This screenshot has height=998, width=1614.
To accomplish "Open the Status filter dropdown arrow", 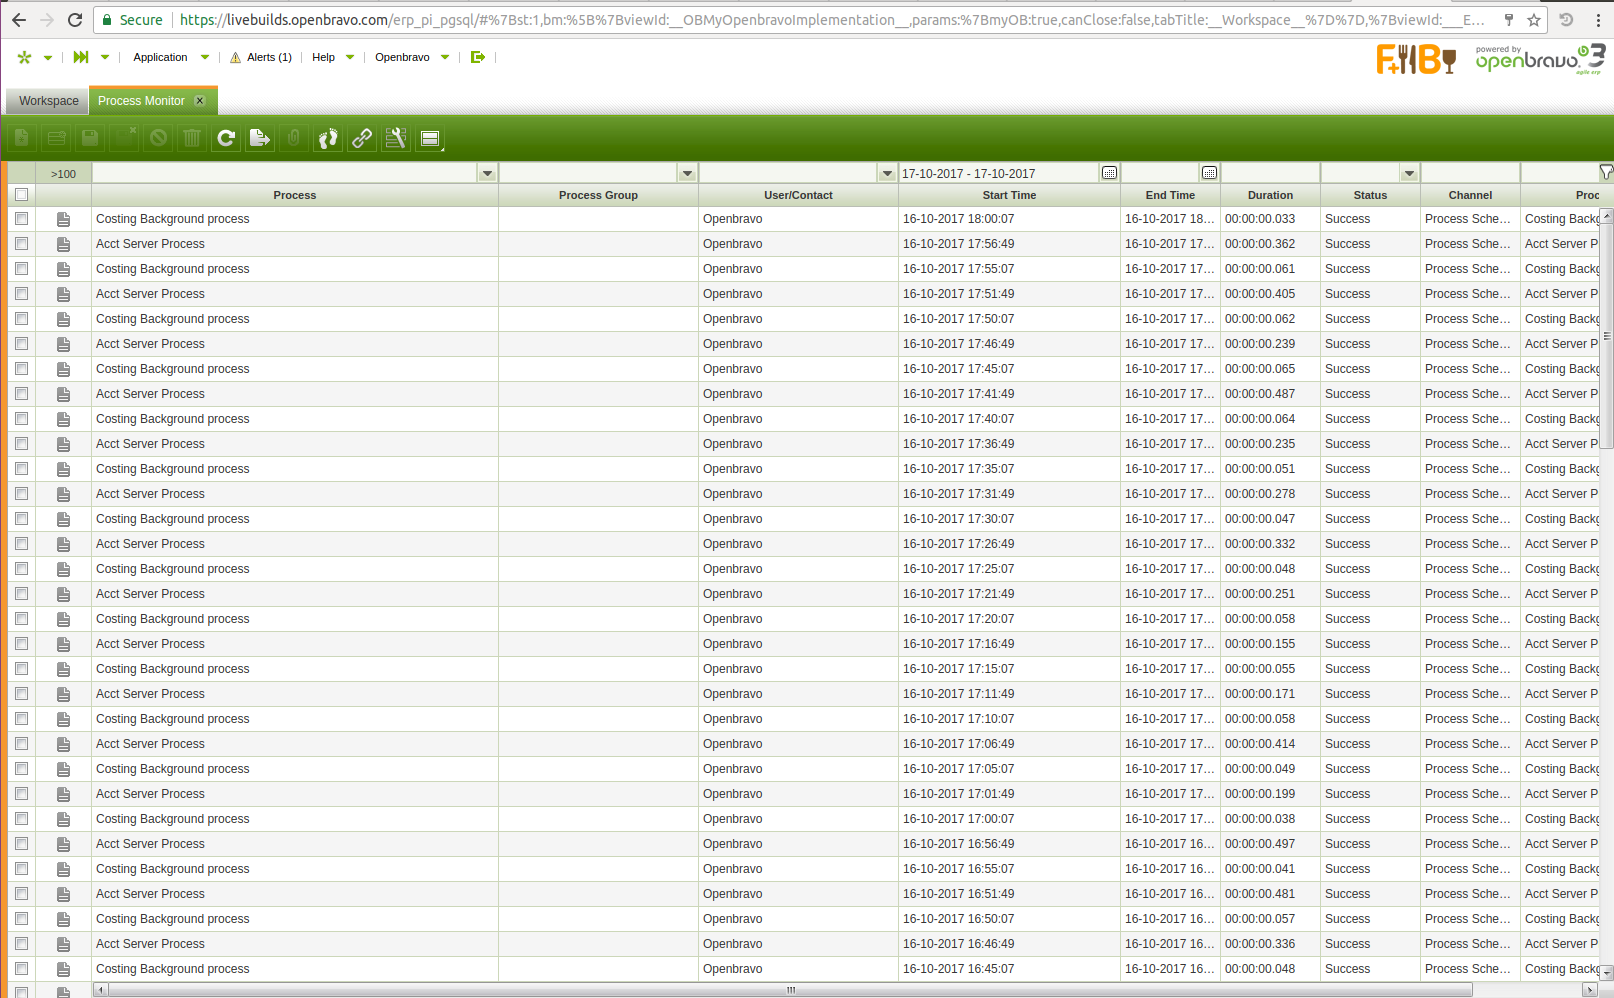I will [x=1409, y=173].
